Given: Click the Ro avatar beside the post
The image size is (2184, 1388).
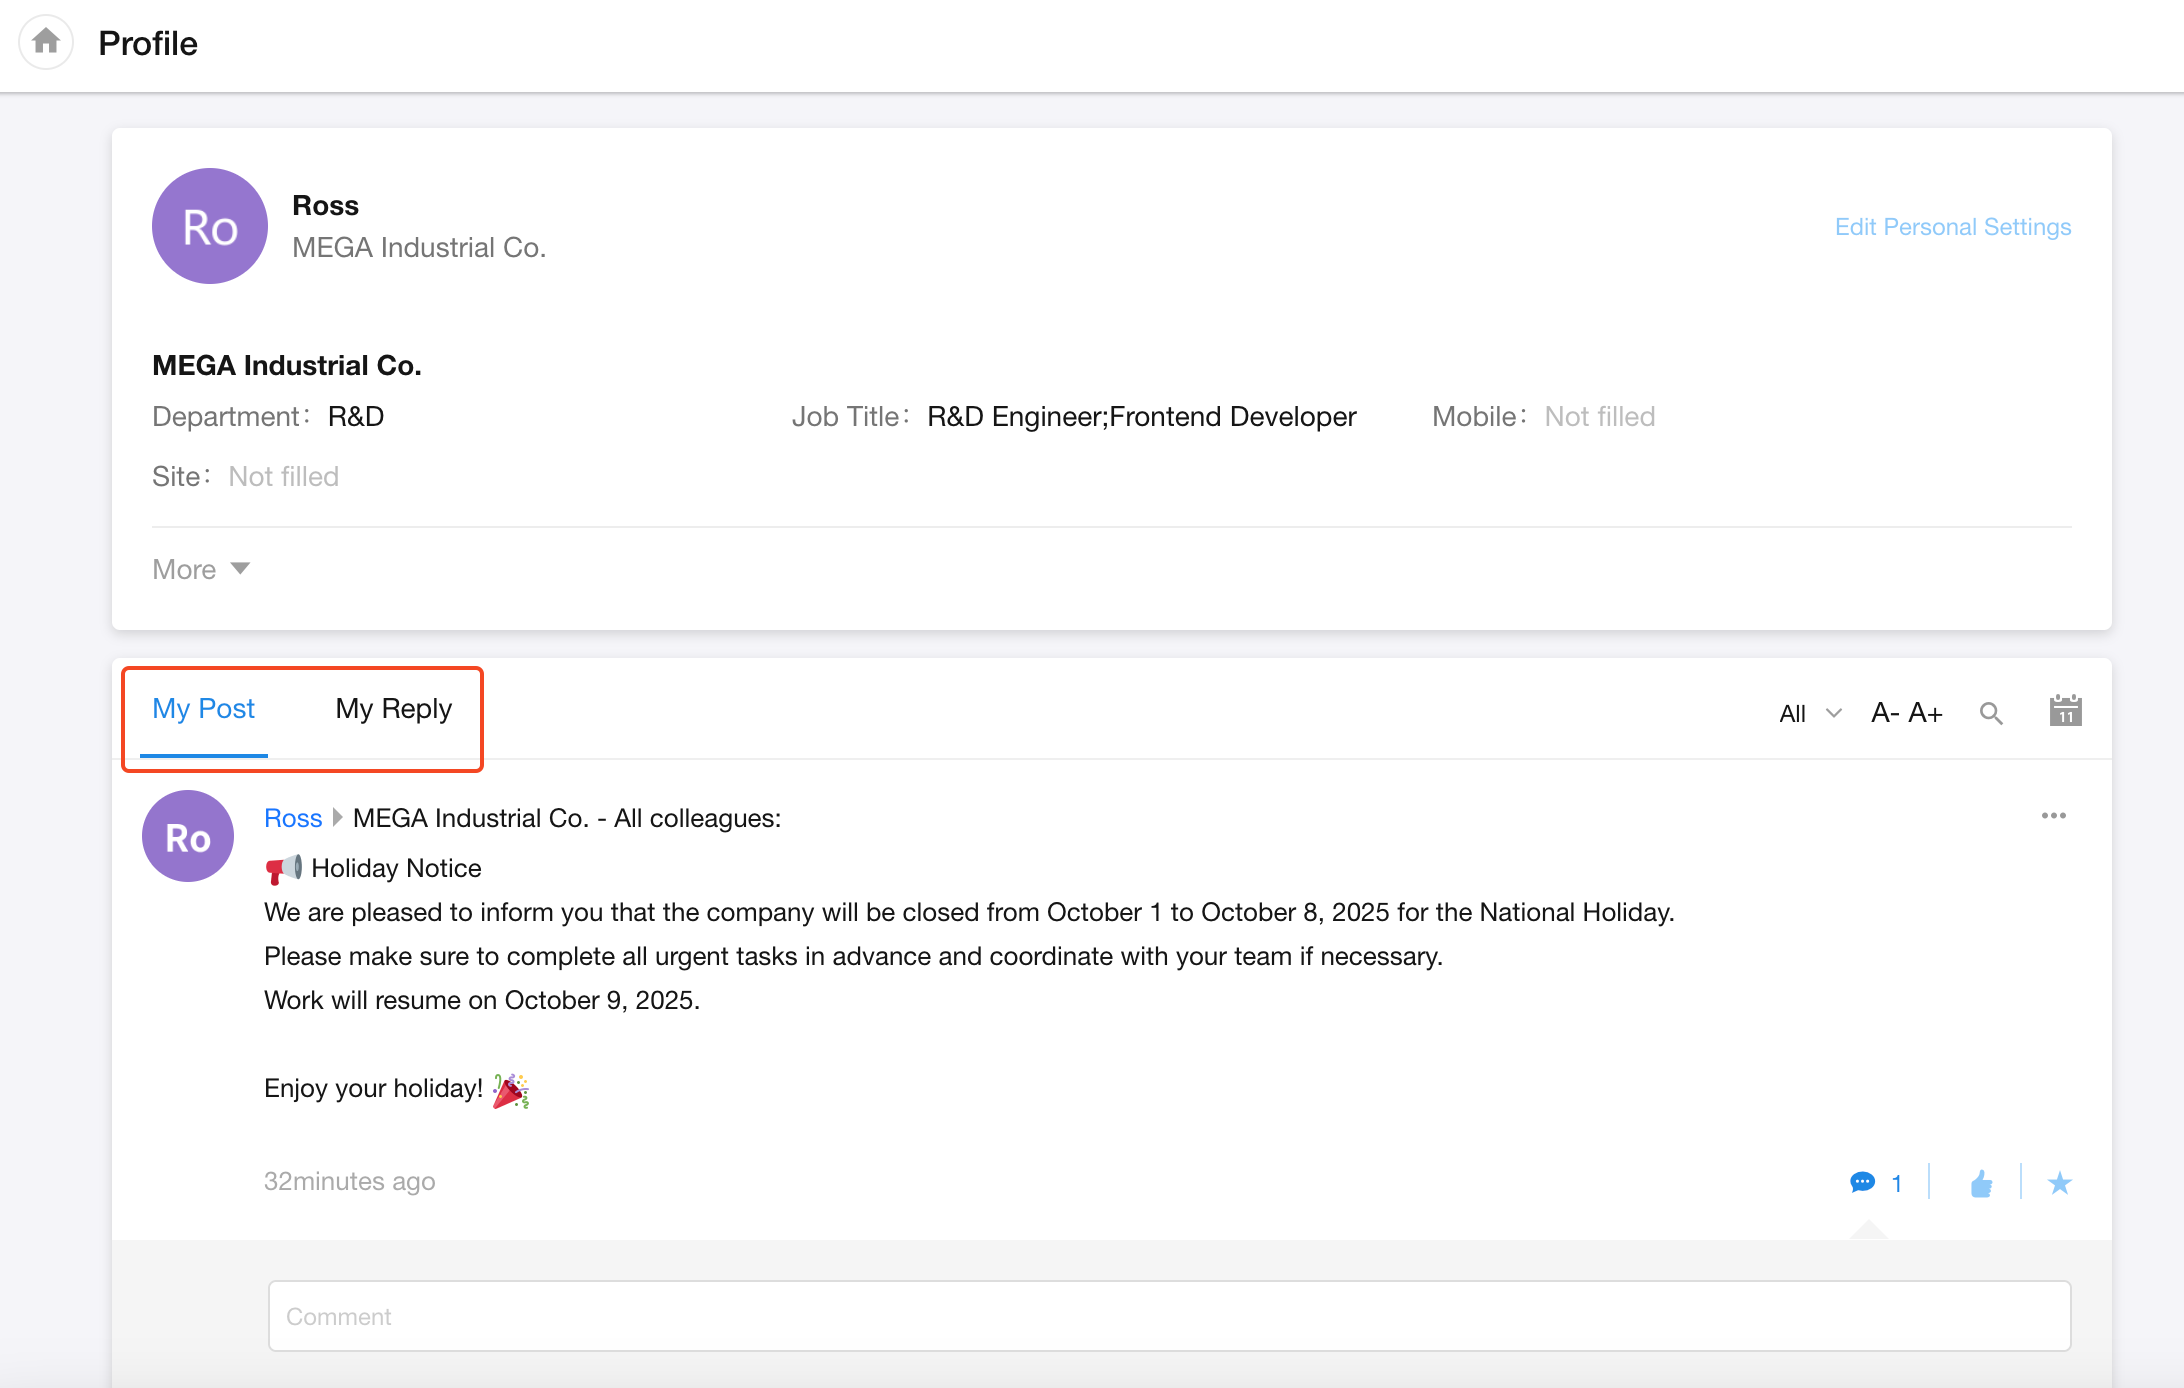Looking at the screenshot, I should tap(188, 836).
